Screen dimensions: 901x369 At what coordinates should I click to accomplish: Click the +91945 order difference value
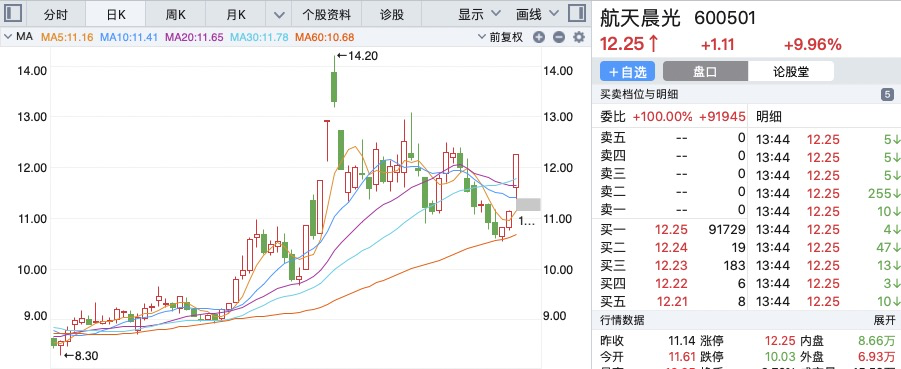(722, 117)
